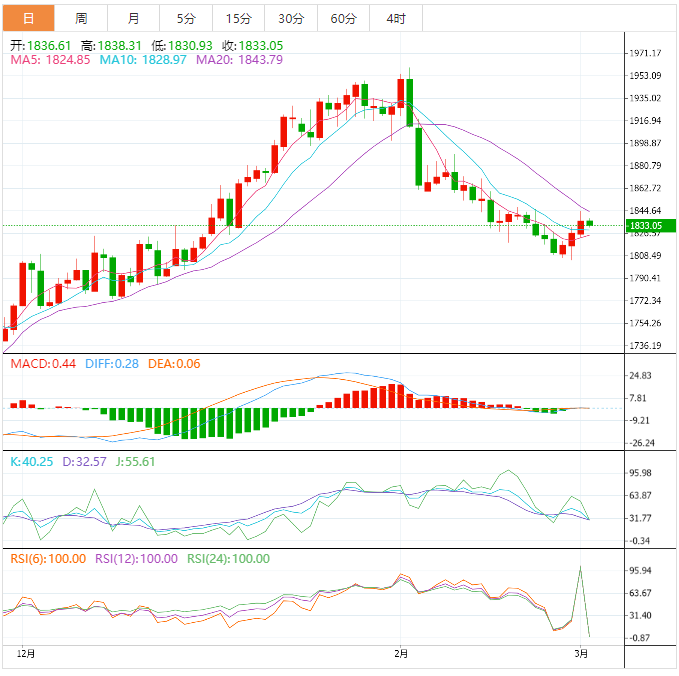679x676 pixels.
Task: Click the KDJ axis value 95.98
Action: point(640,473)
